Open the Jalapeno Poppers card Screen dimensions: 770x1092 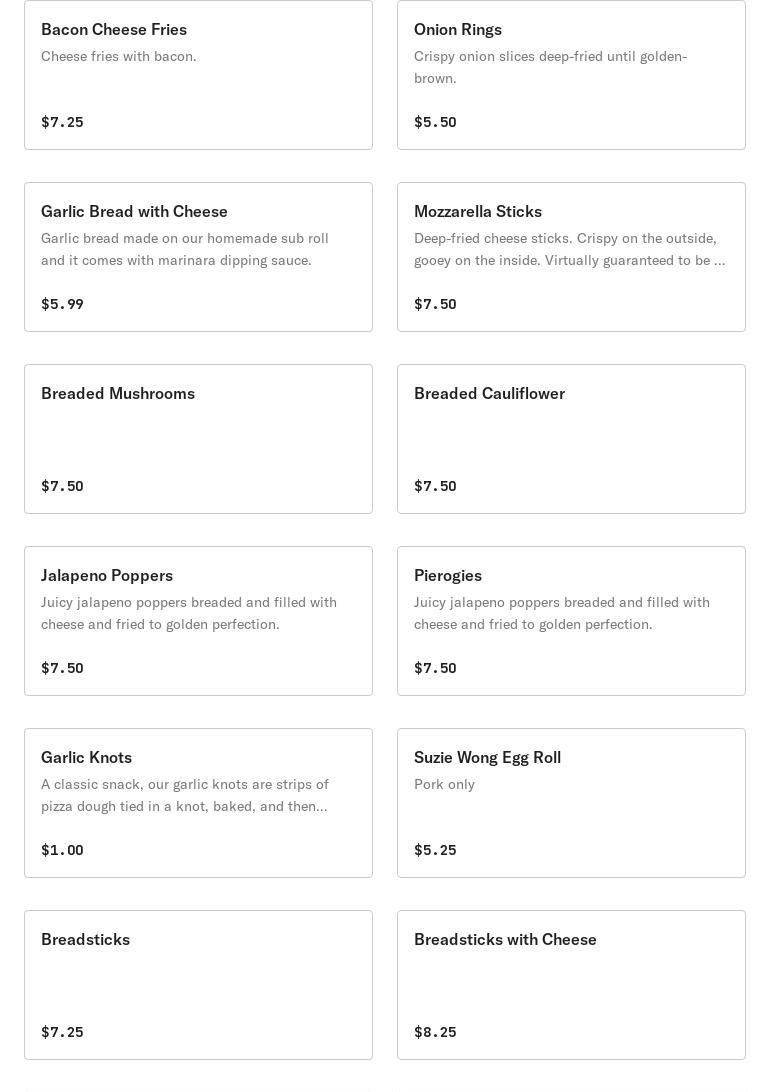coord(198,621)
